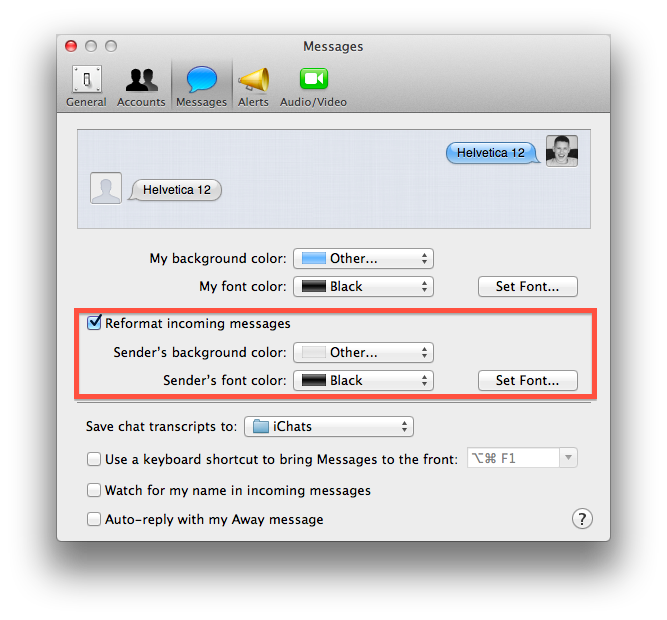The width and height of the screenshot is (667, 620).
Task: Click the light swatch in Sender's background color
Action: pos(314,353)
